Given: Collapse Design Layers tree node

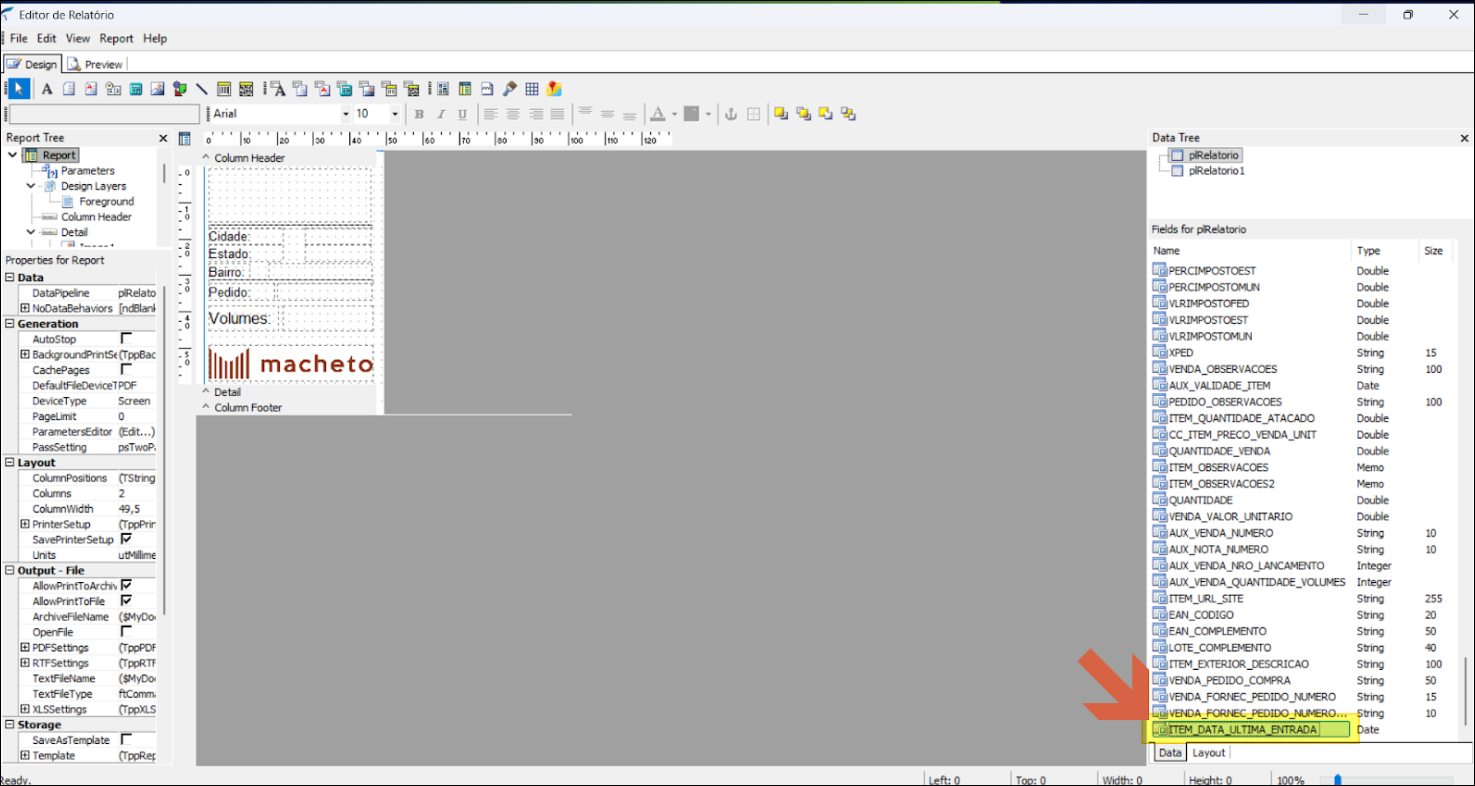Looking at the screenshot, I should pos(30,186).
